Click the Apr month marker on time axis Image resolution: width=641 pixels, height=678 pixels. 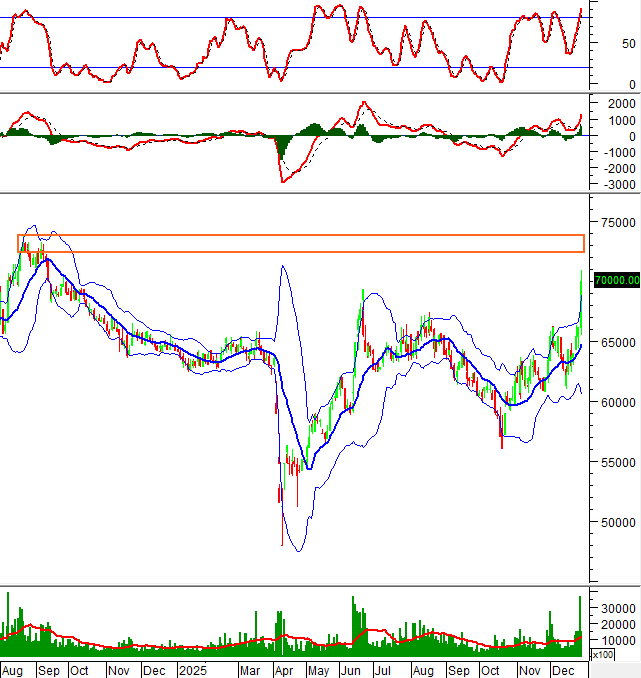[x=283, y=668]
